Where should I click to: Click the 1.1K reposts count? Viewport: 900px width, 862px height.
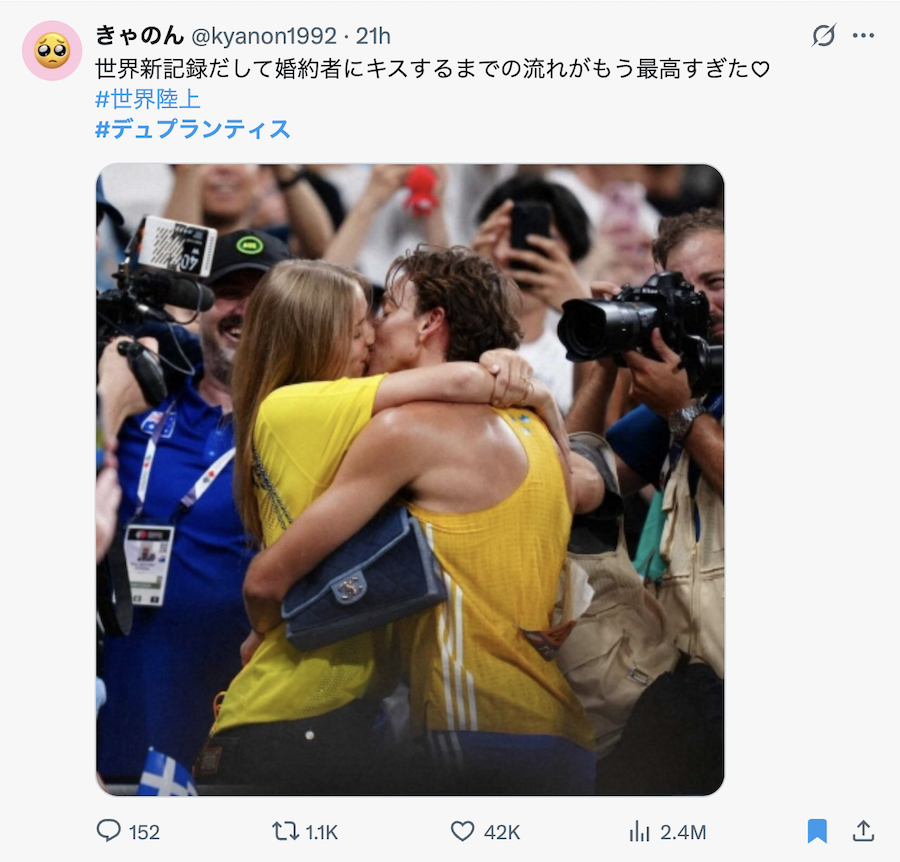pyautogui.click(x=321, y=832)
